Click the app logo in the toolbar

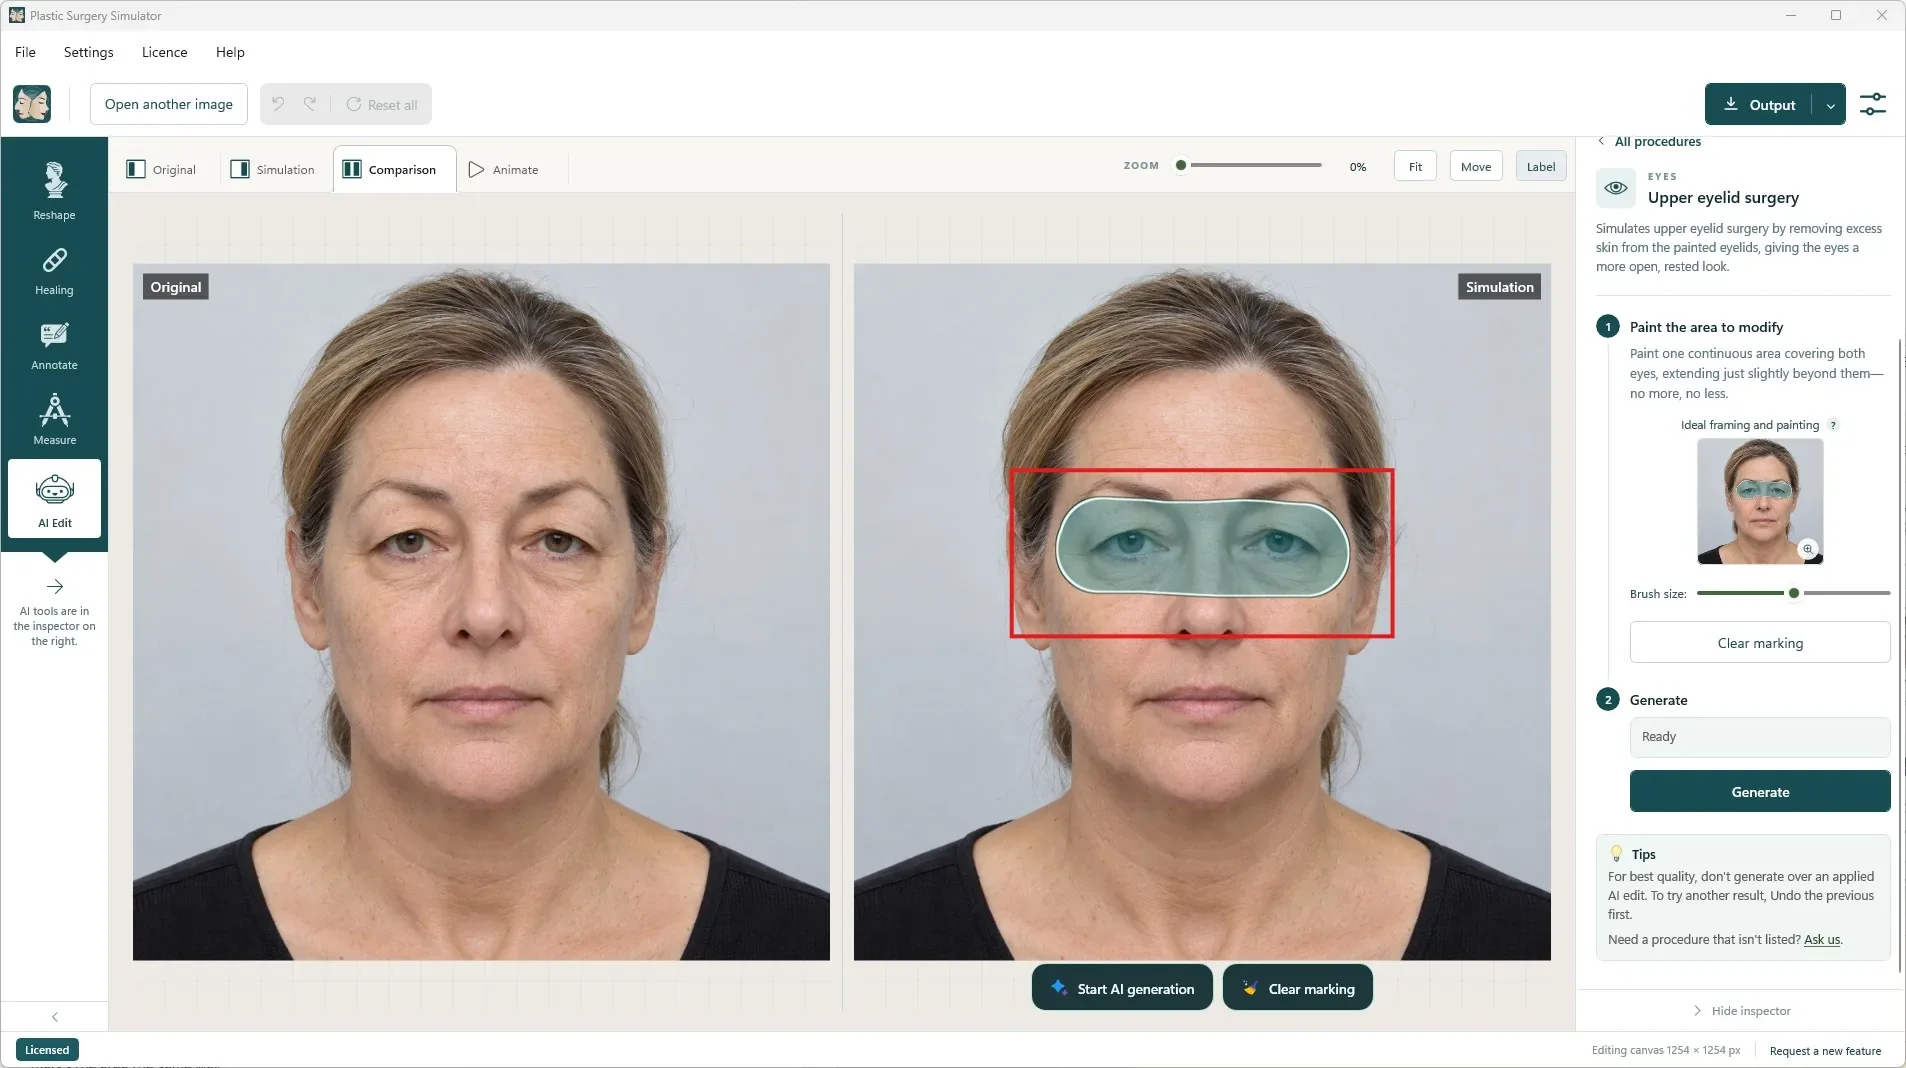(x=32, y=104)
